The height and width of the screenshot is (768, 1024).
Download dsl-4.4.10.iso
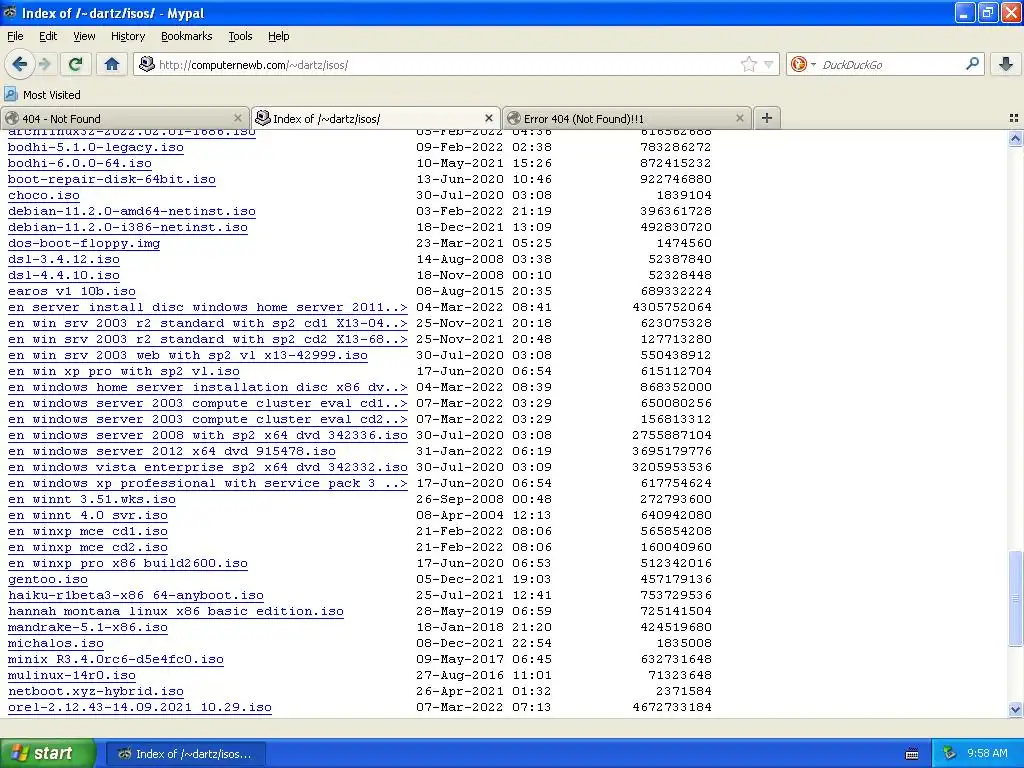[64, 276]
